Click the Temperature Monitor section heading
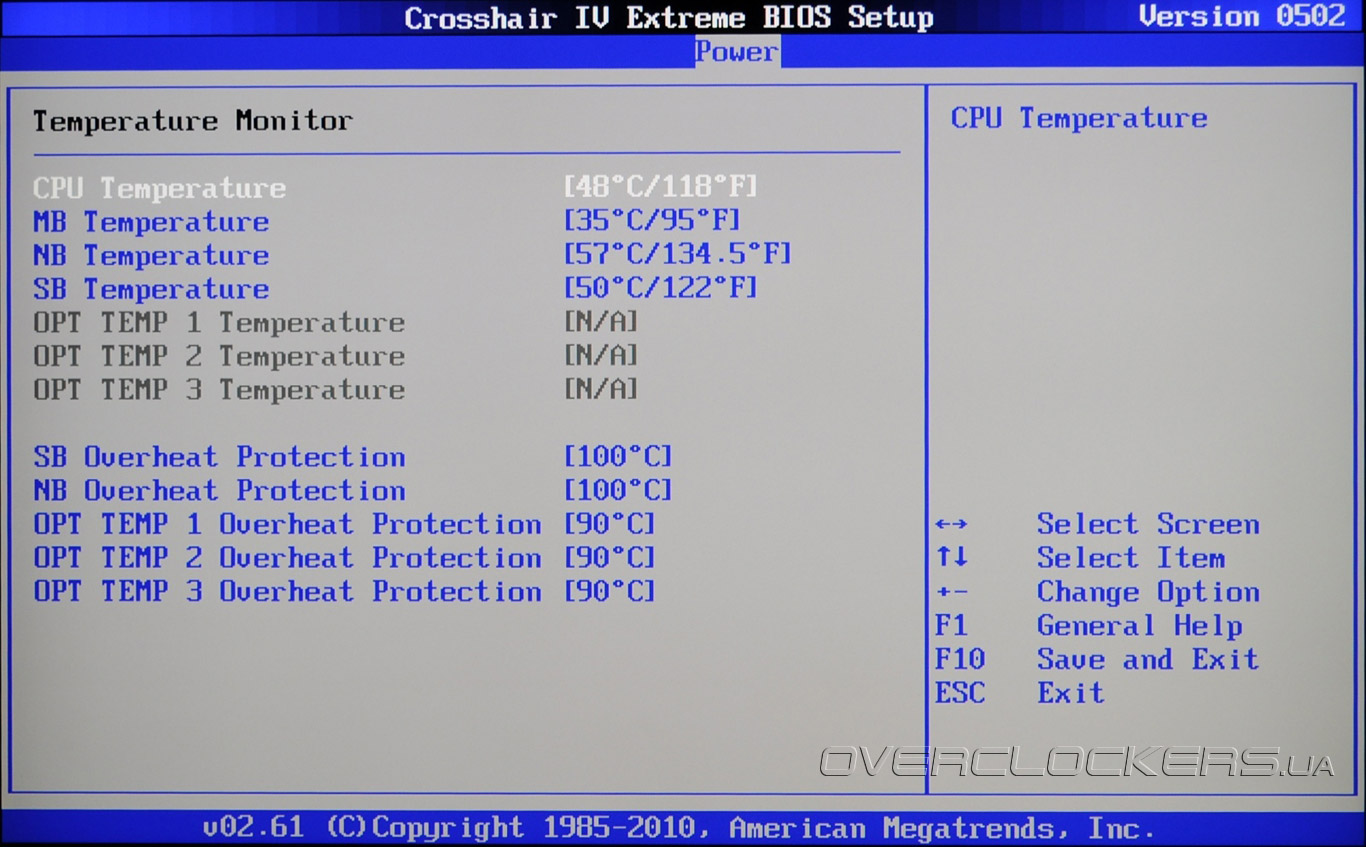1366x847 pixels. pos(193,121)
